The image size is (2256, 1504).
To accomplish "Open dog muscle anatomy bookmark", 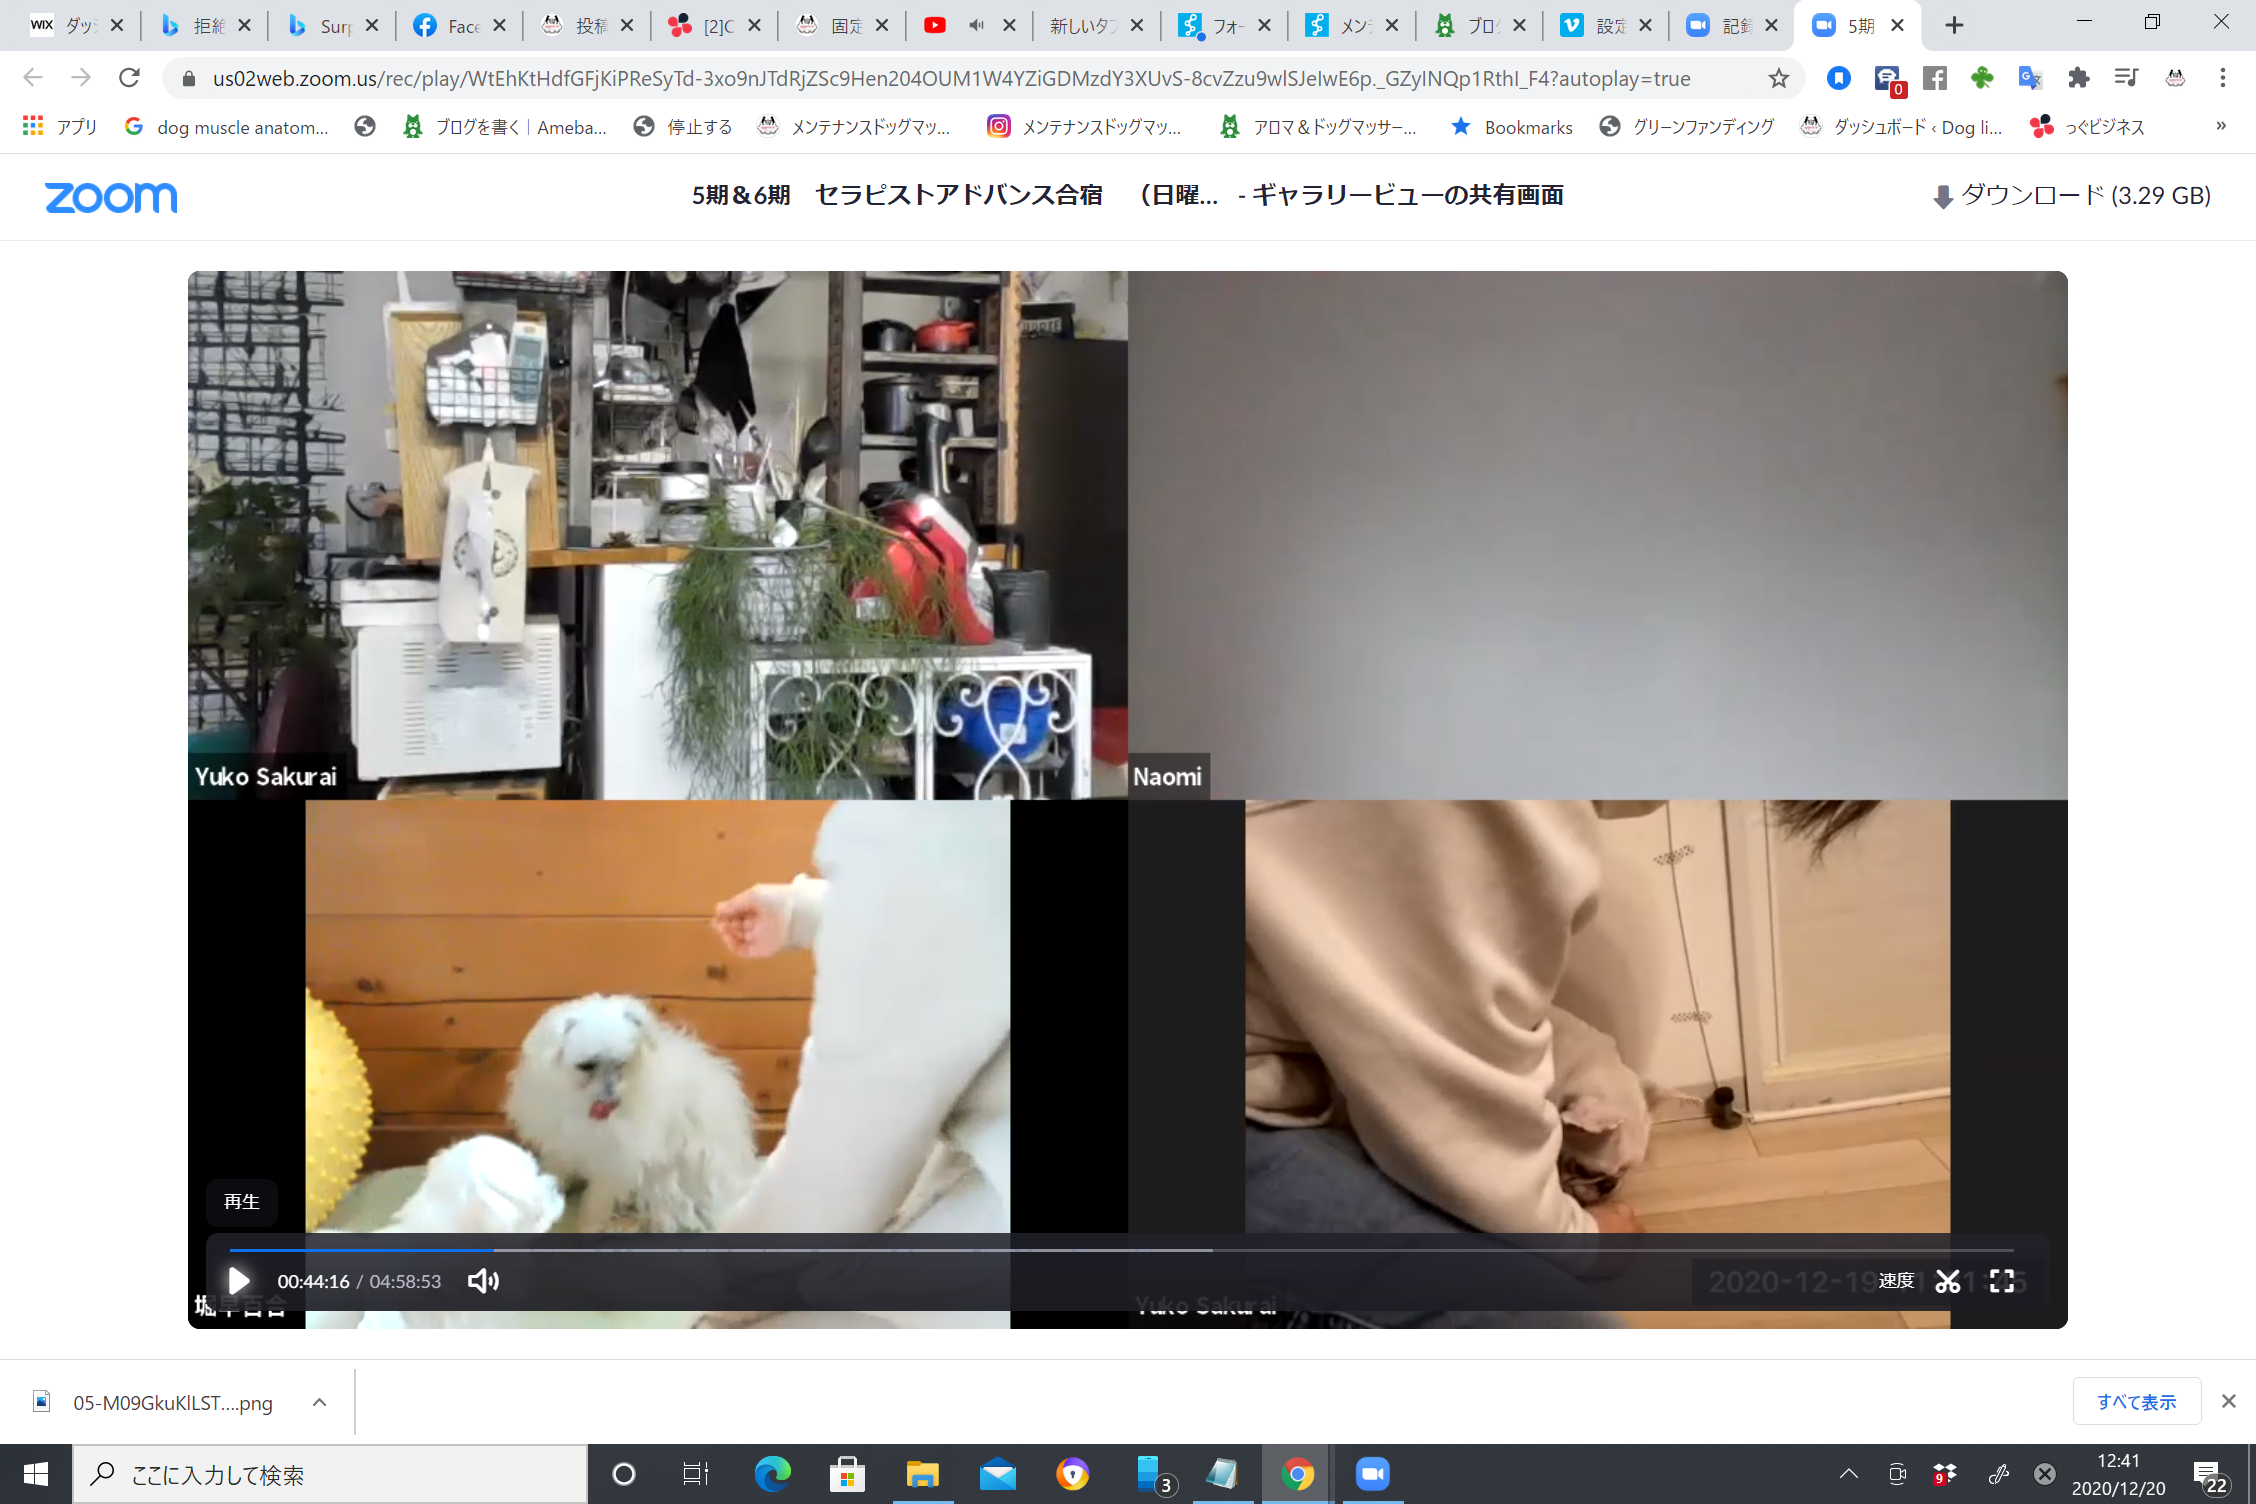I will [227, 127].
